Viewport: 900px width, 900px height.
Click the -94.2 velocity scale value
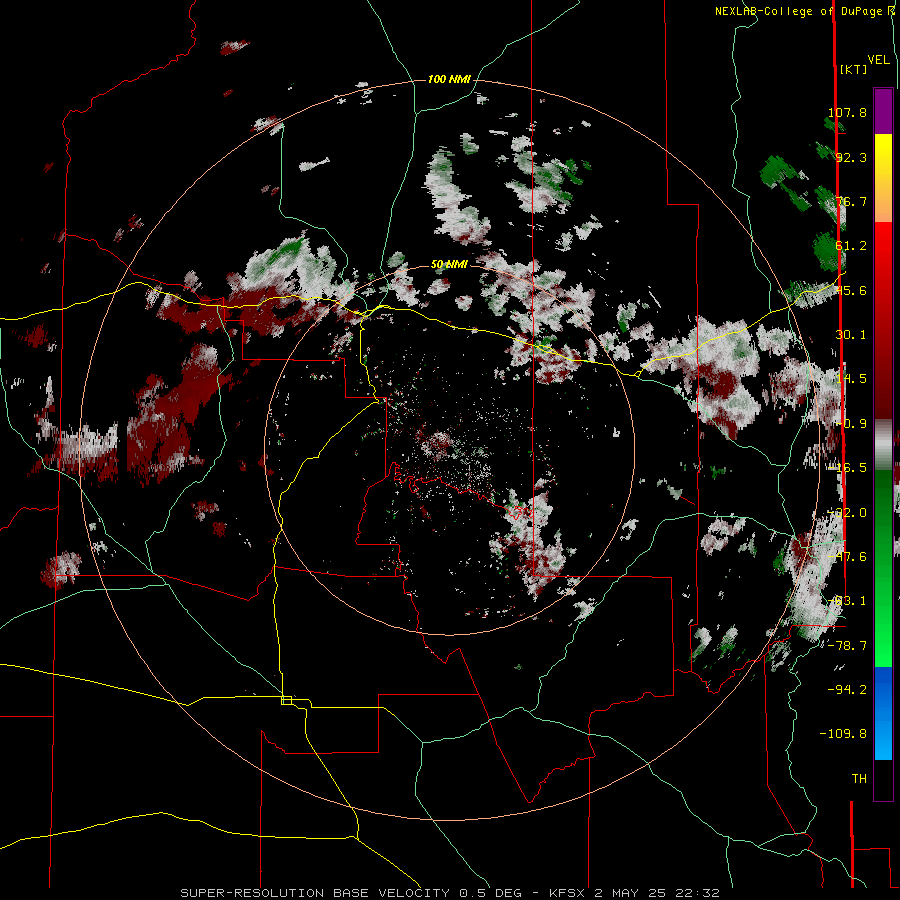click(847, 690)
